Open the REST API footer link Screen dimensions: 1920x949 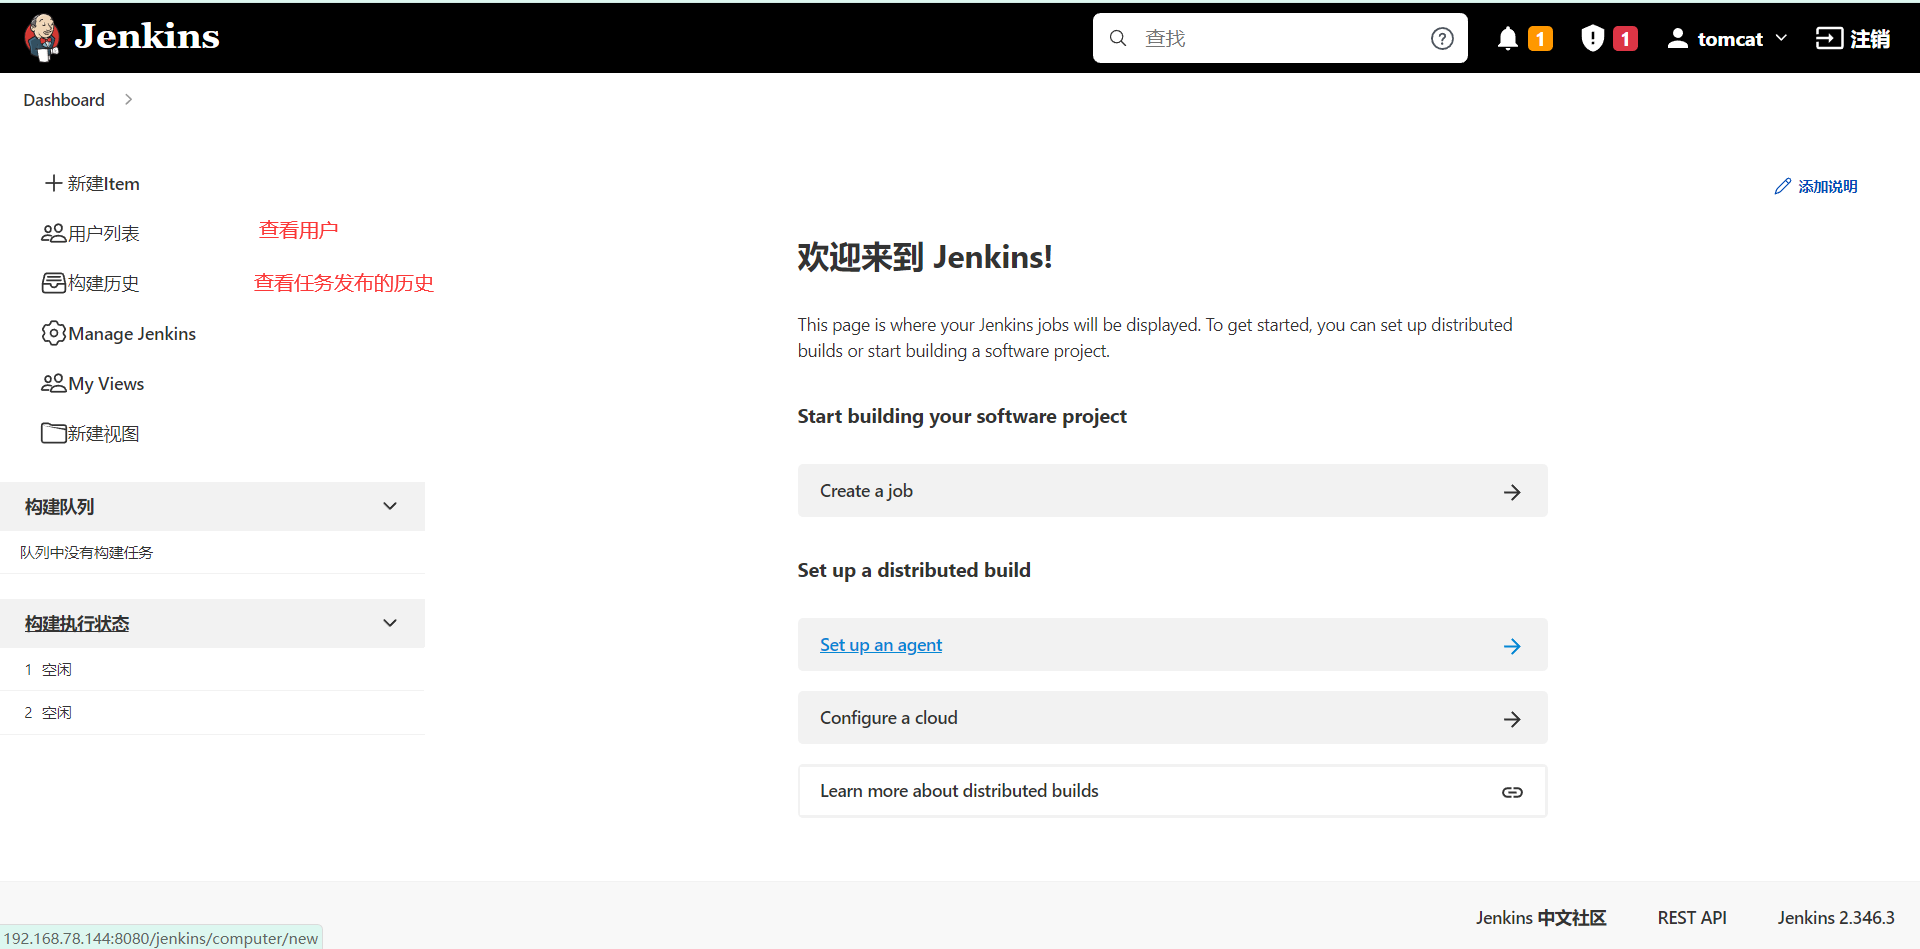click(x=1692, y=918)
